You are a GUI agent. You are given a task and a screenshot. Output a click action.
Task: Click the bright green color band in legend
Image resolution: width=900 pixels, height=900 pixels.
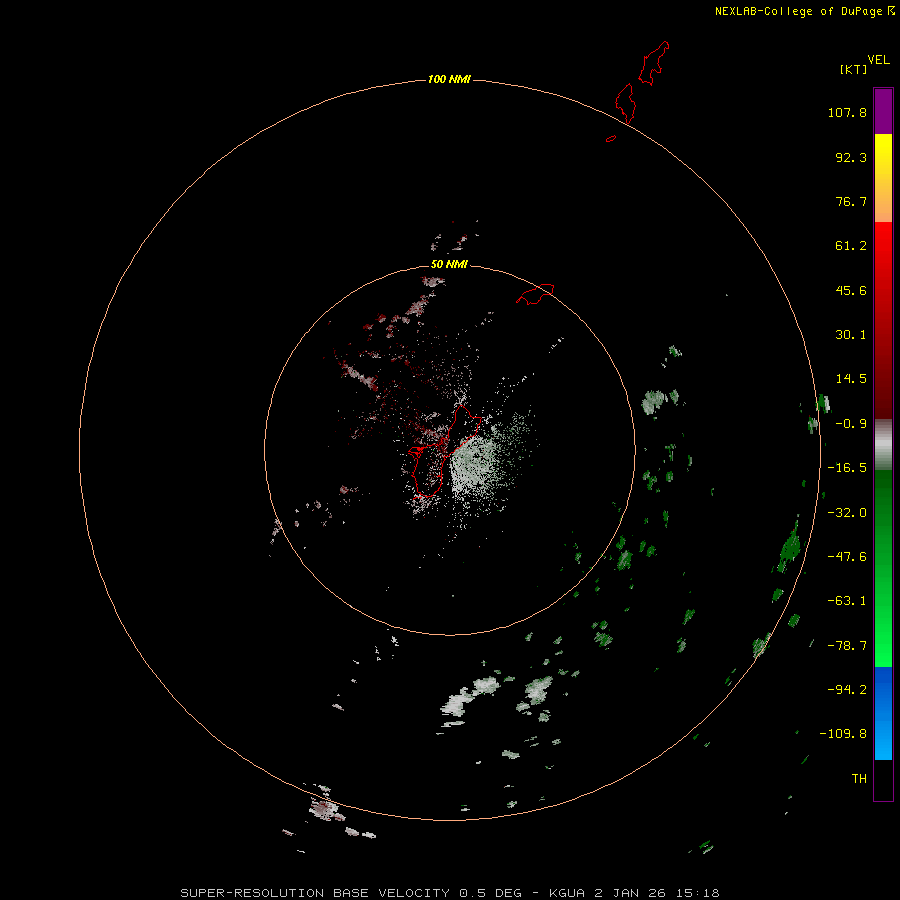click(883, 568)
